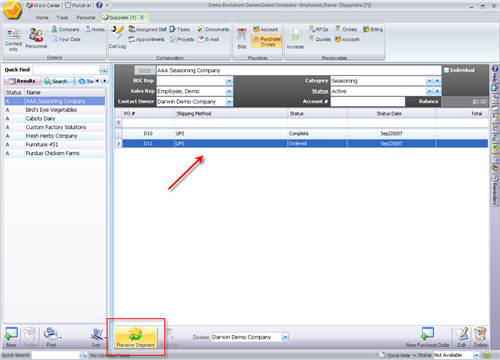Viewport: 500px width, 360px height.
Task: Expand the Sales Rep dropdown
Action: (229, 91)
